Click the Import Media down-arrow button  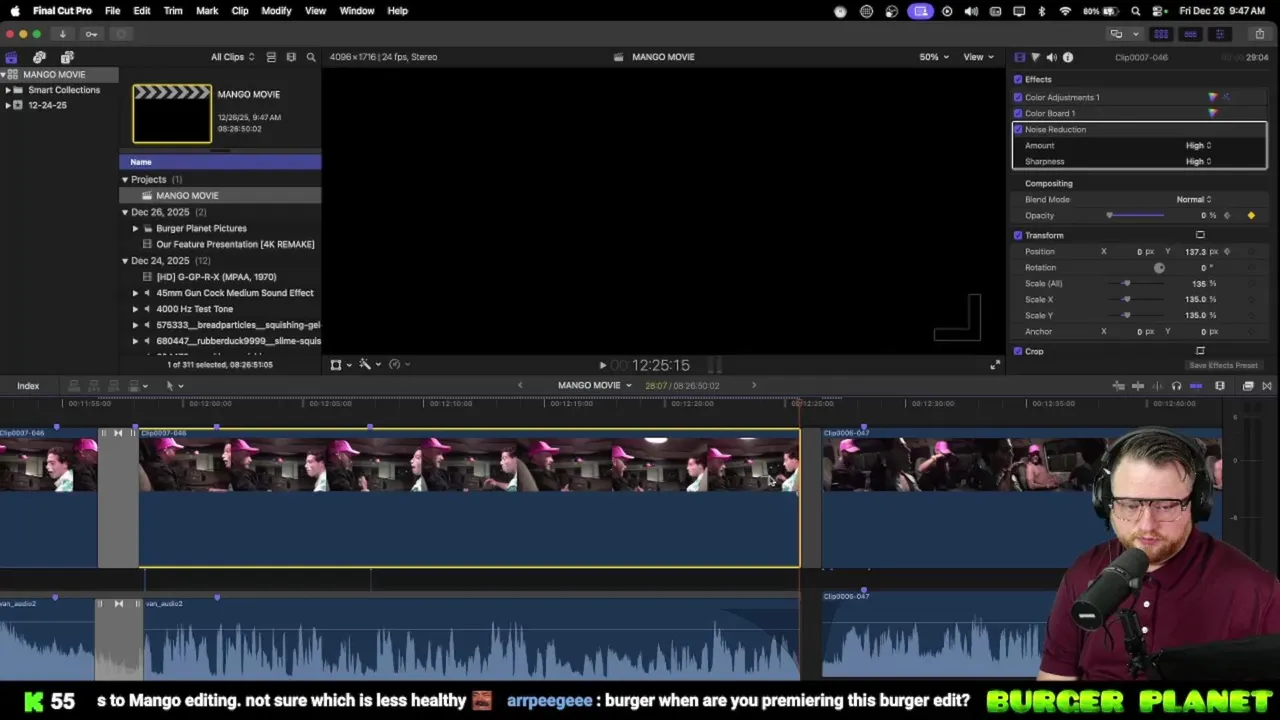click(x=62, y=34)
